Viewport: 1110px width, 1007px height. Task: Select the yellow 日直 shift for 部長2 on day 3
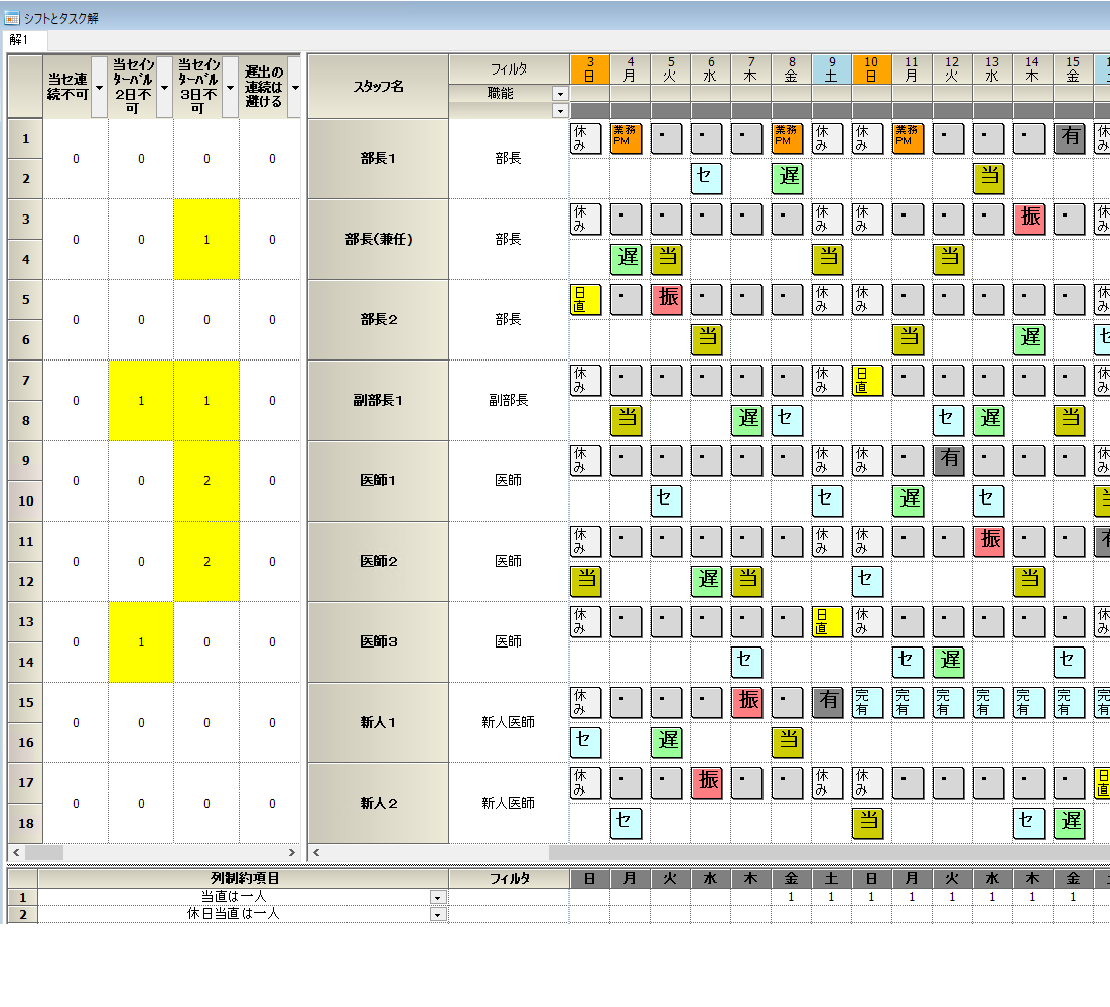point(585,299)
